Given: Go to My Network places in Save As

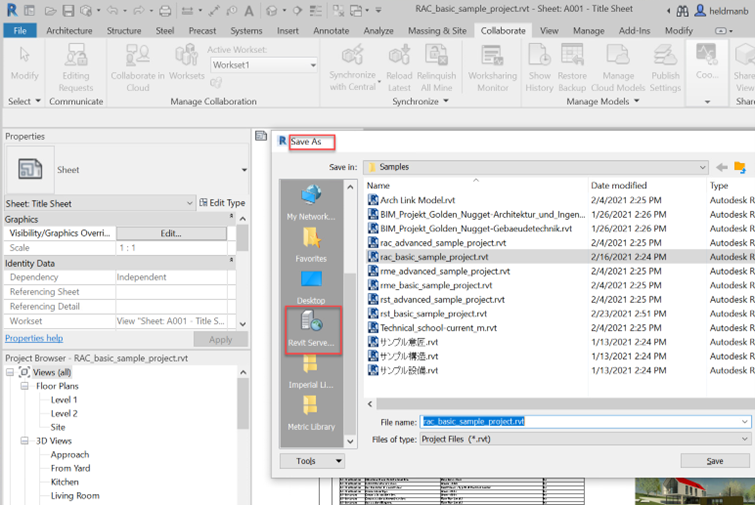Looking at the screenshot, I should click(311, 202).
